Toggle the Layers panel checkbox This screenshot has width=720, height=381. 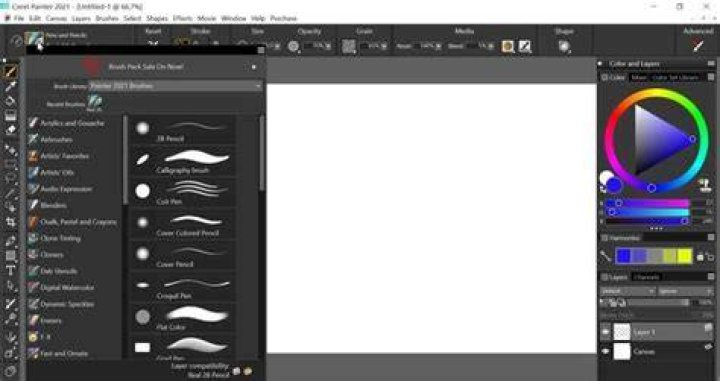(605, 277)
